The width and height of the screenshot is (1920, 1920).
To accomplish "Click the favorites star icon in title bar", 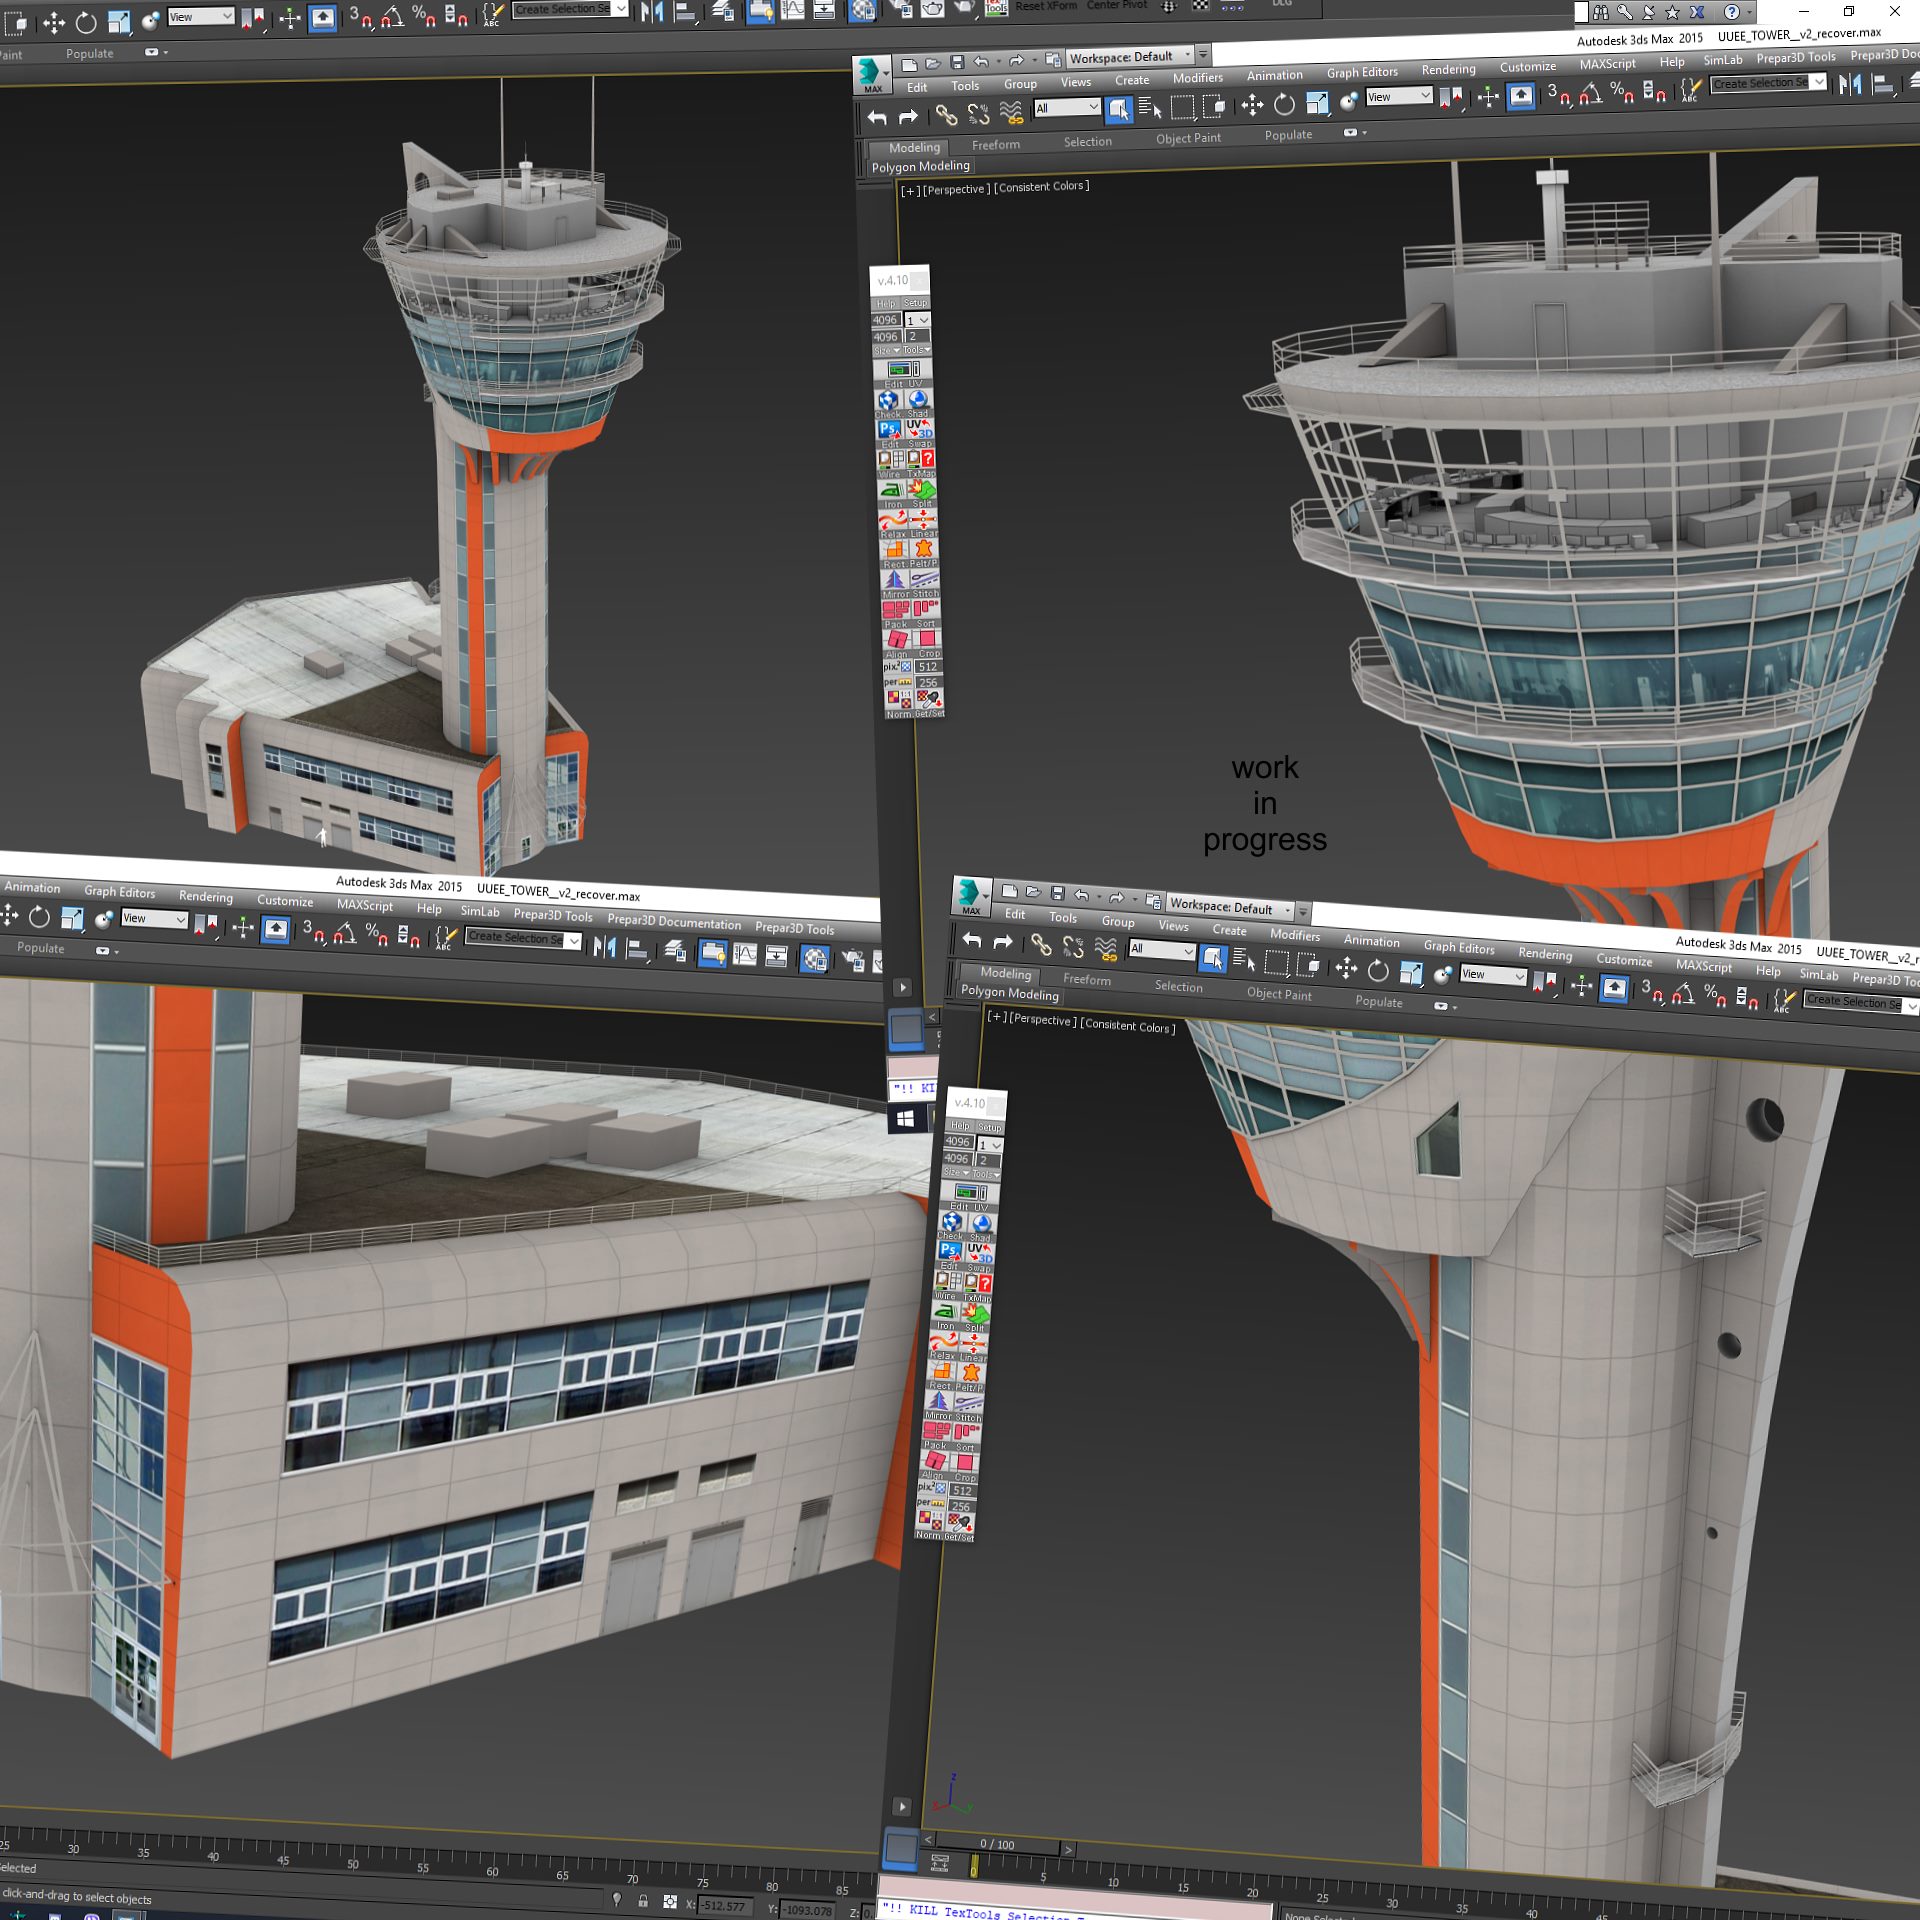I will pyautogui.click(x=1672, y=13).
